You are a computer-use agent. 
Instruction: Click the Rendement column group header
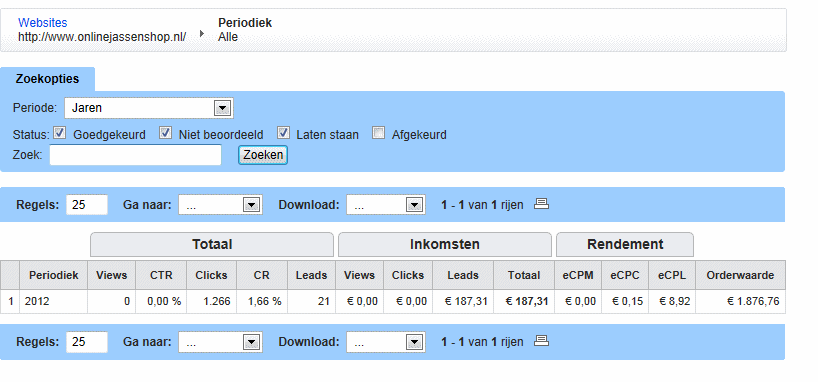(625, 244)
